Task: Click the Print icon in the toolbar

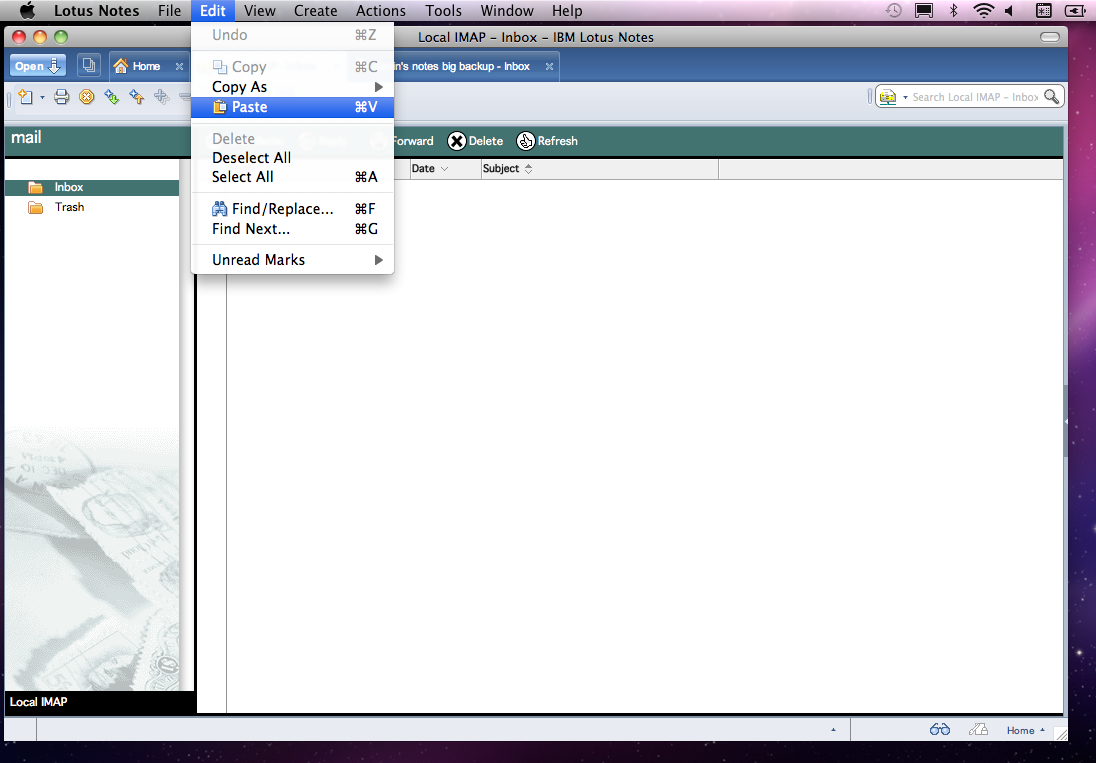Action: pos(61,97)
